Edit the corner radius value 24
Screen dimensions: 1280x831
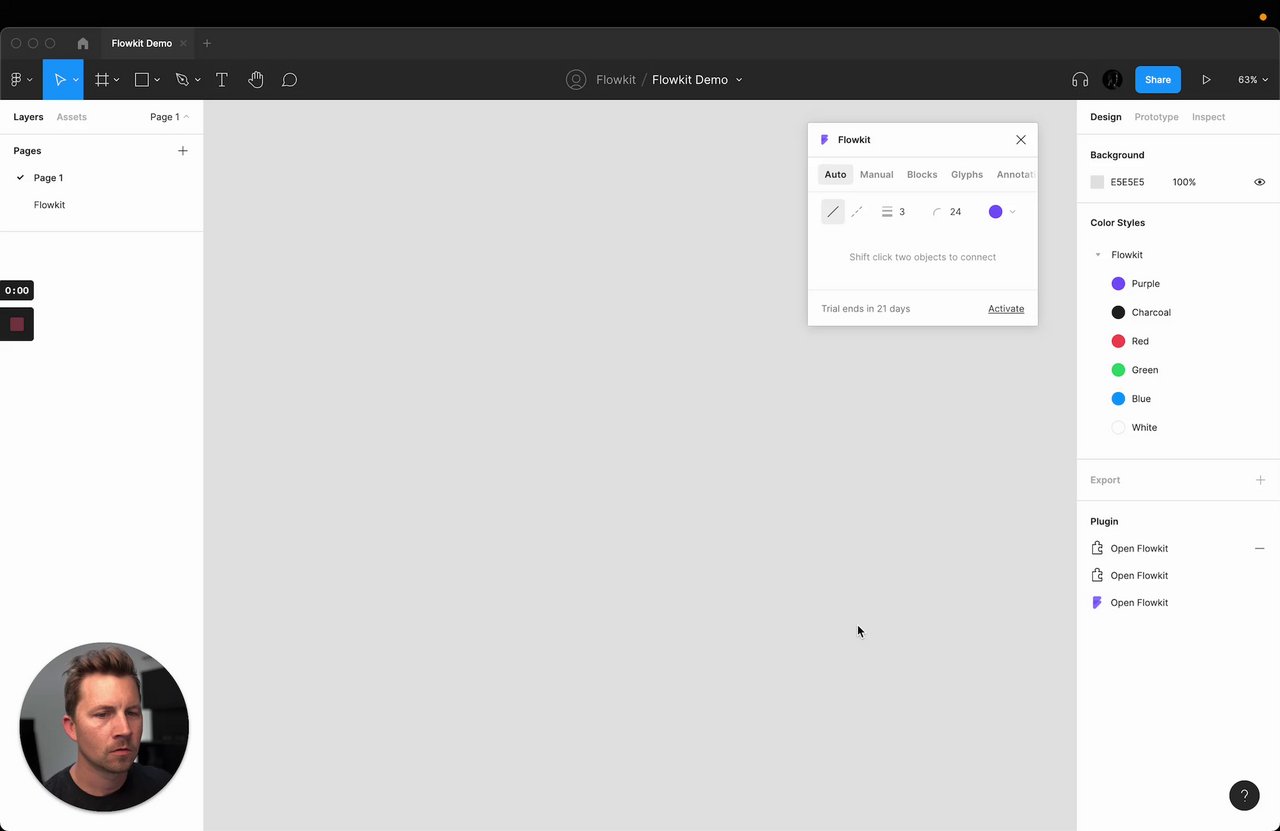[955, 212]
